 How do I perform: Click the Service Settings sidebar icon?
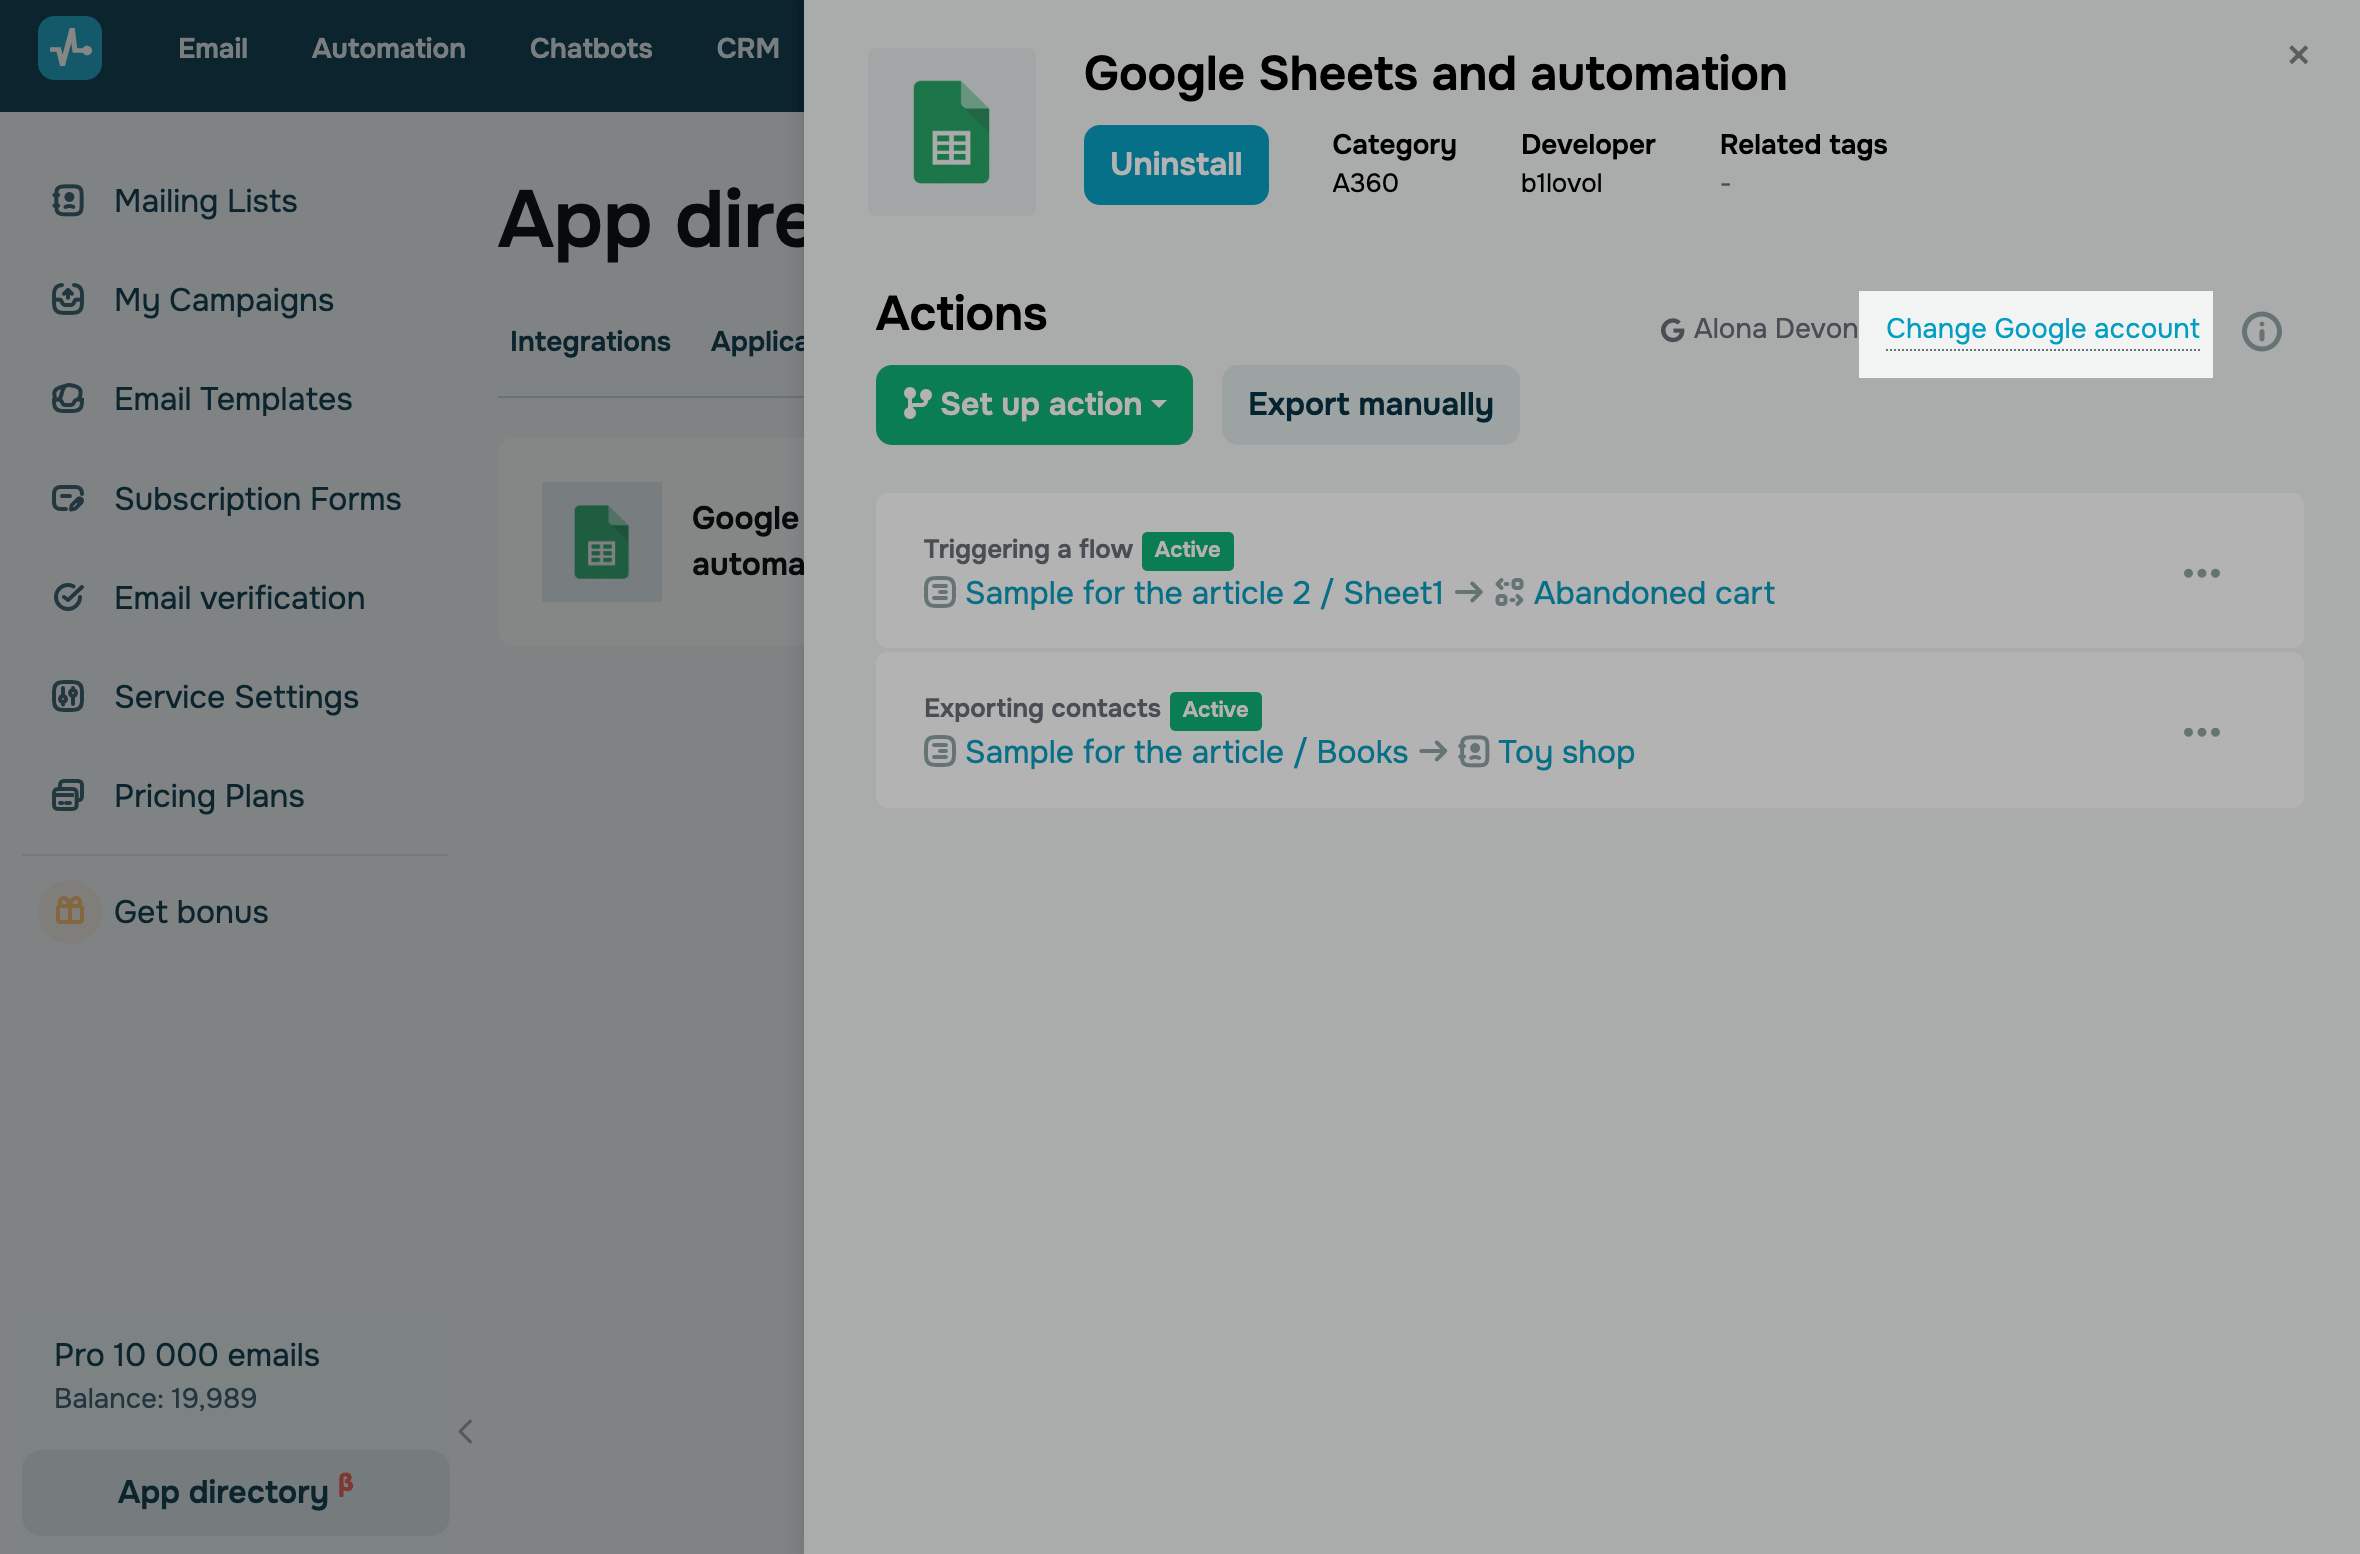coord(68,696)
